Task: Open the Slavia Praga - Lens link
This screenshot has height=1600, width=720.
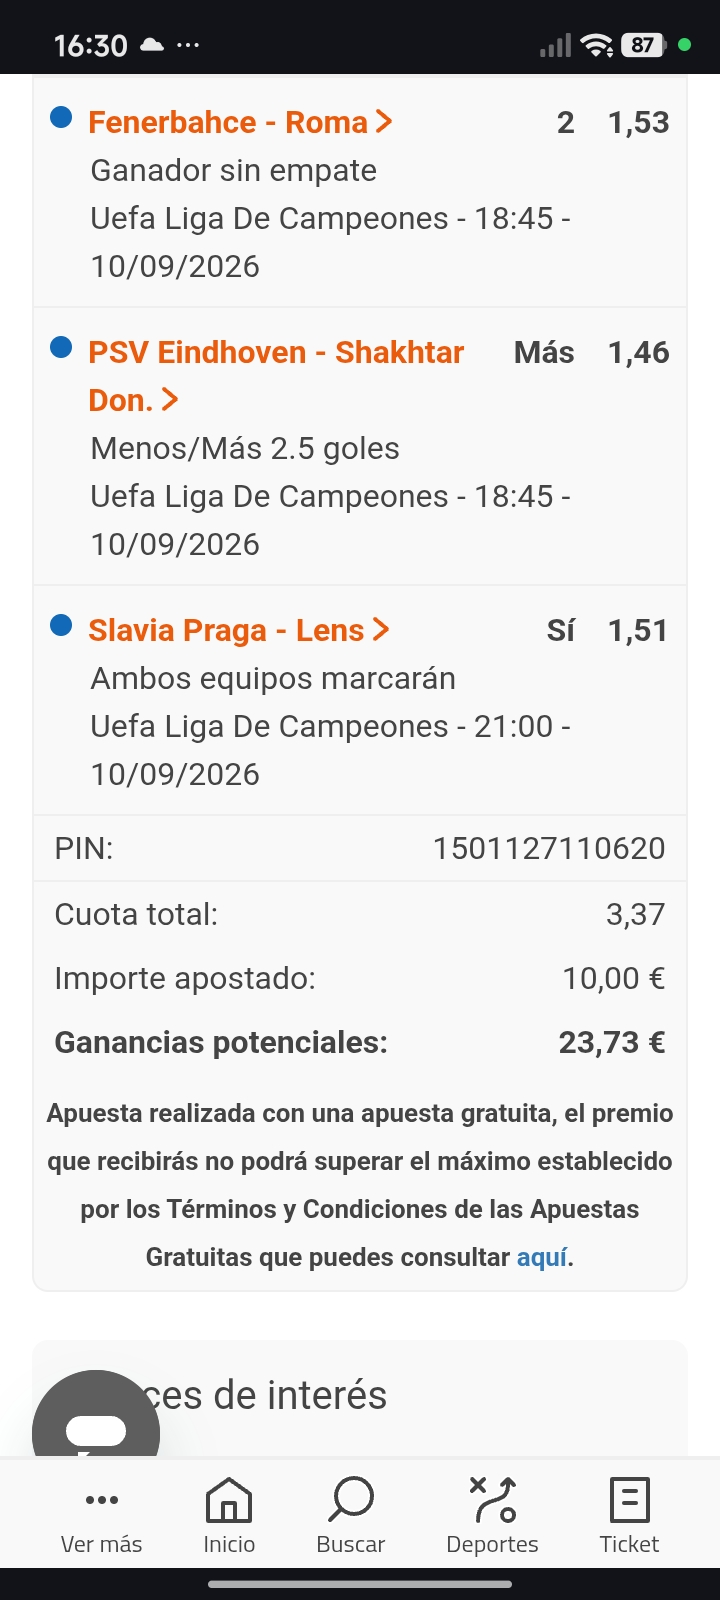Action: click(226, 630)
